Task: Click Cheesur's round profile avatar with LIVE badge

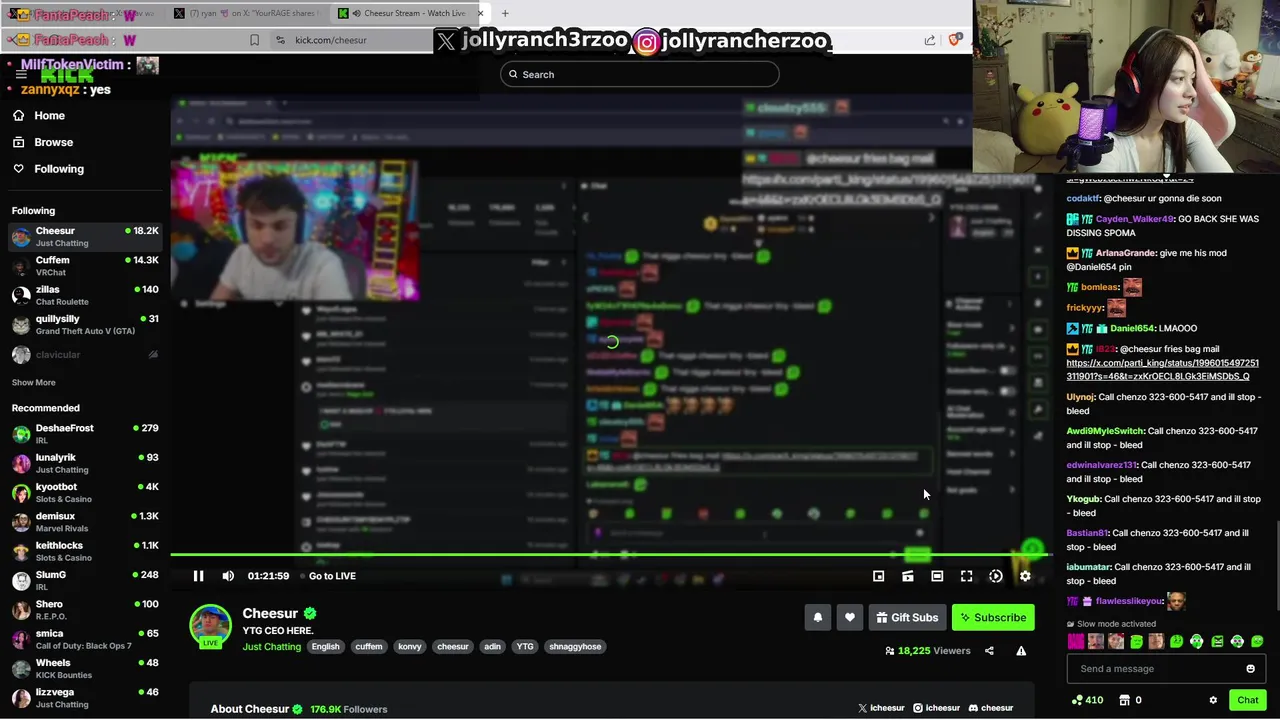Action: point(210,626)
